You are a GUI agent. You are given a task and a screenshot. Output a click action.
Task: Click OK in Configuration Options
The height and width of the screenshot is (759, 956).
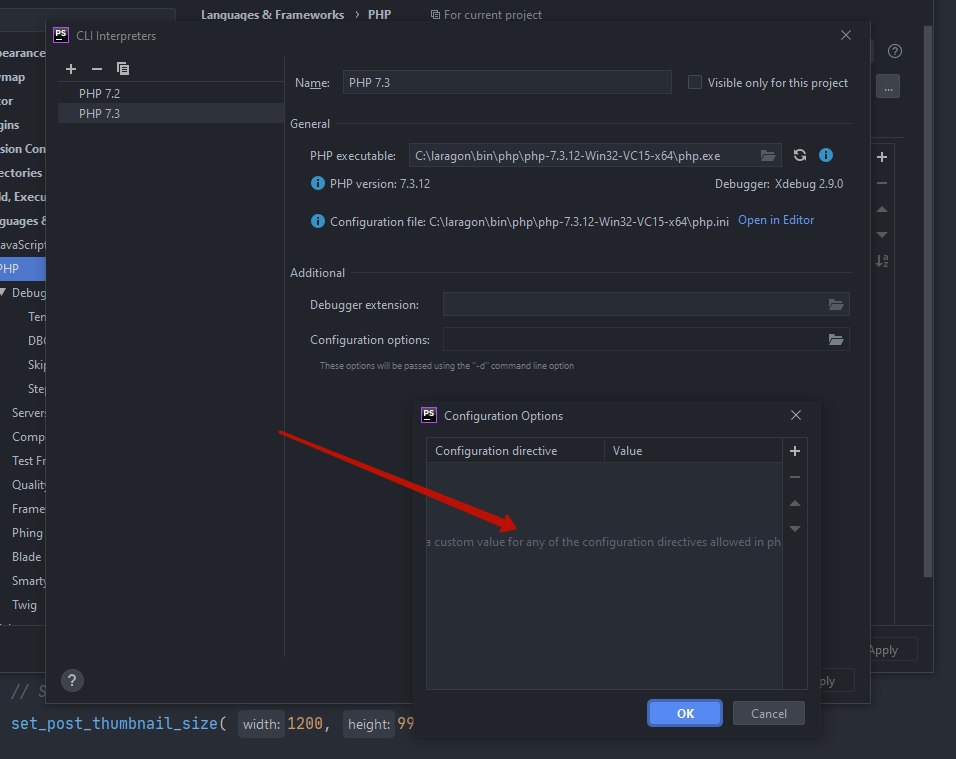(x=685, y=713)
